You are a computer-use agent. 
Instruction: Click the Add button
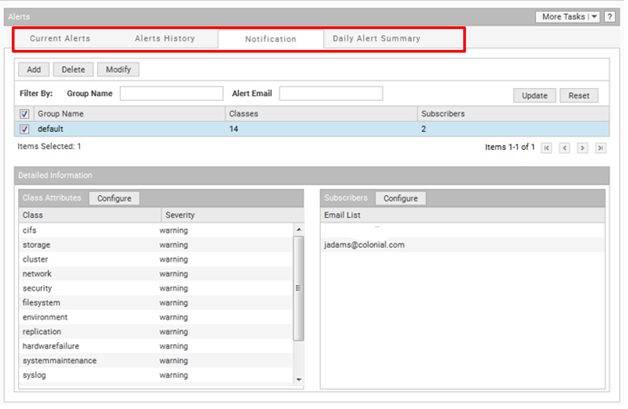[33, 70]
